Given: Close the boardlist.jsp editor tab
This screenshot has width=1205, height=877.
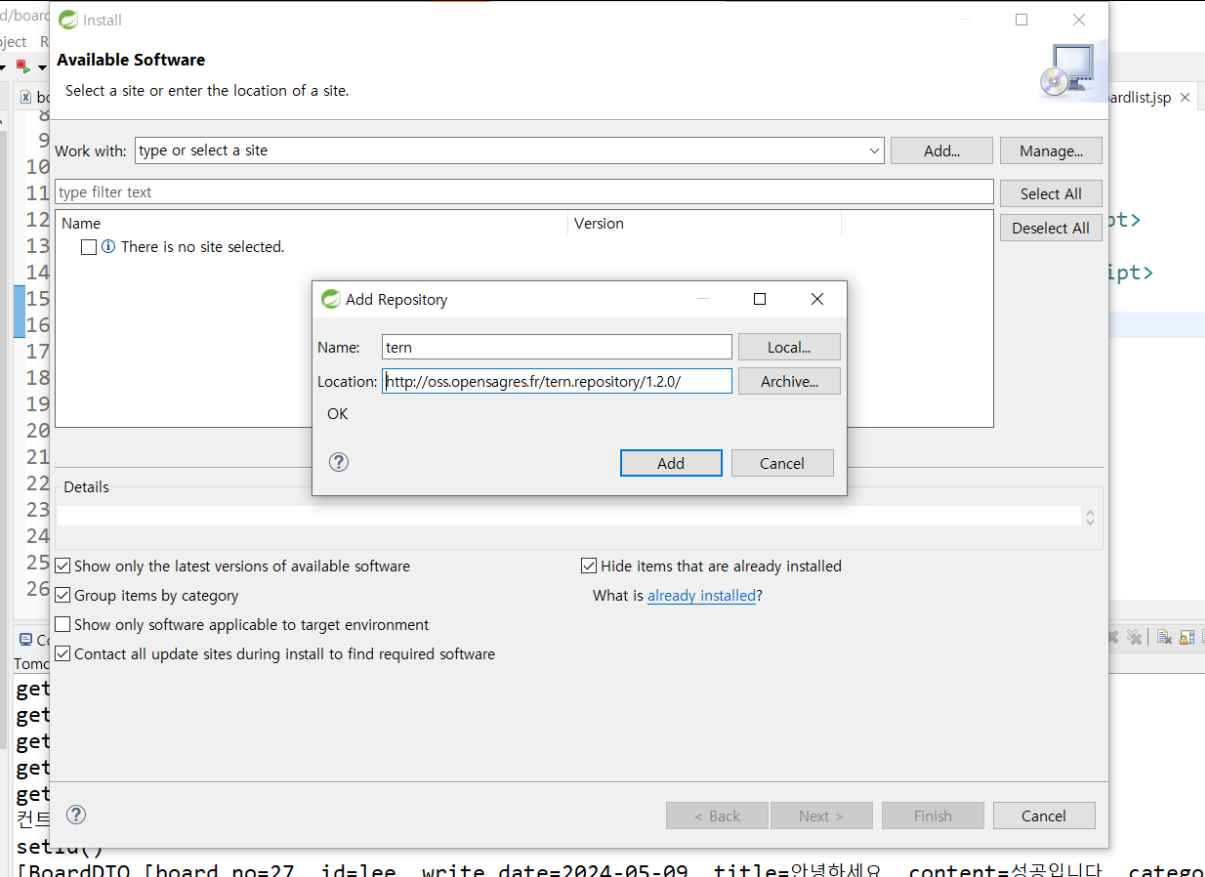Looking at the screenshot, I should click(x=1185, y=97).
